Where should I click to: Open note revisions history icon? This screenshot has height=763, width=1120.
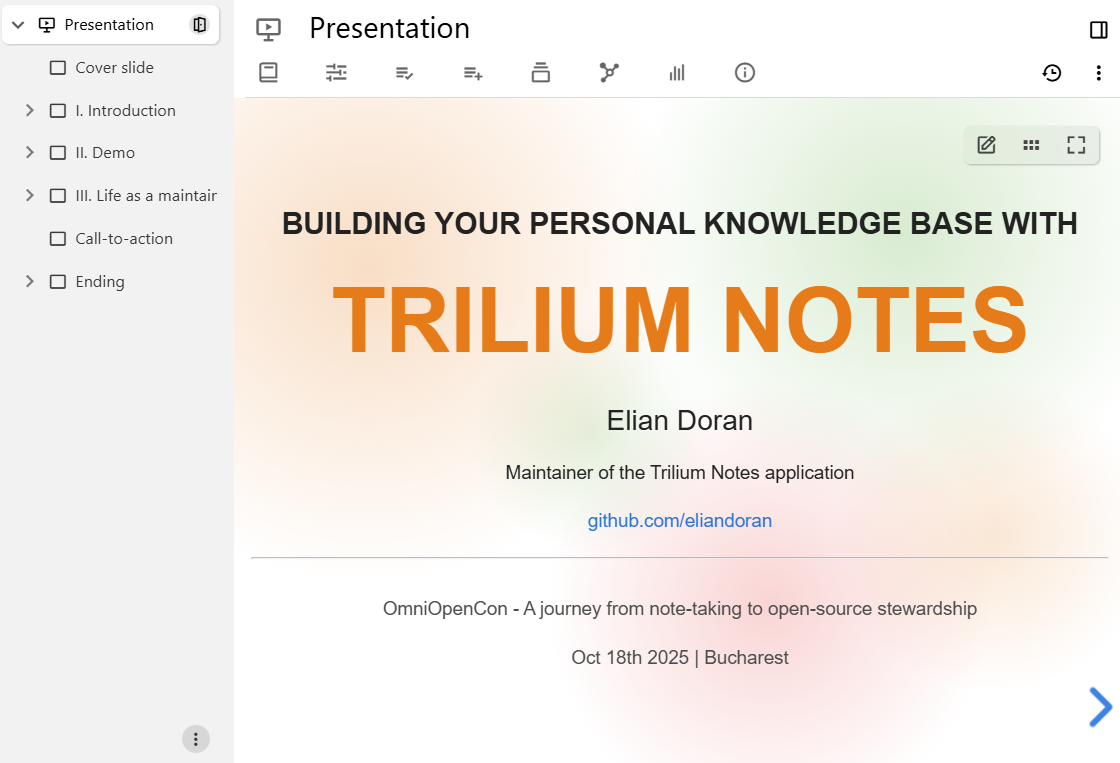(x=1051, y=72)
